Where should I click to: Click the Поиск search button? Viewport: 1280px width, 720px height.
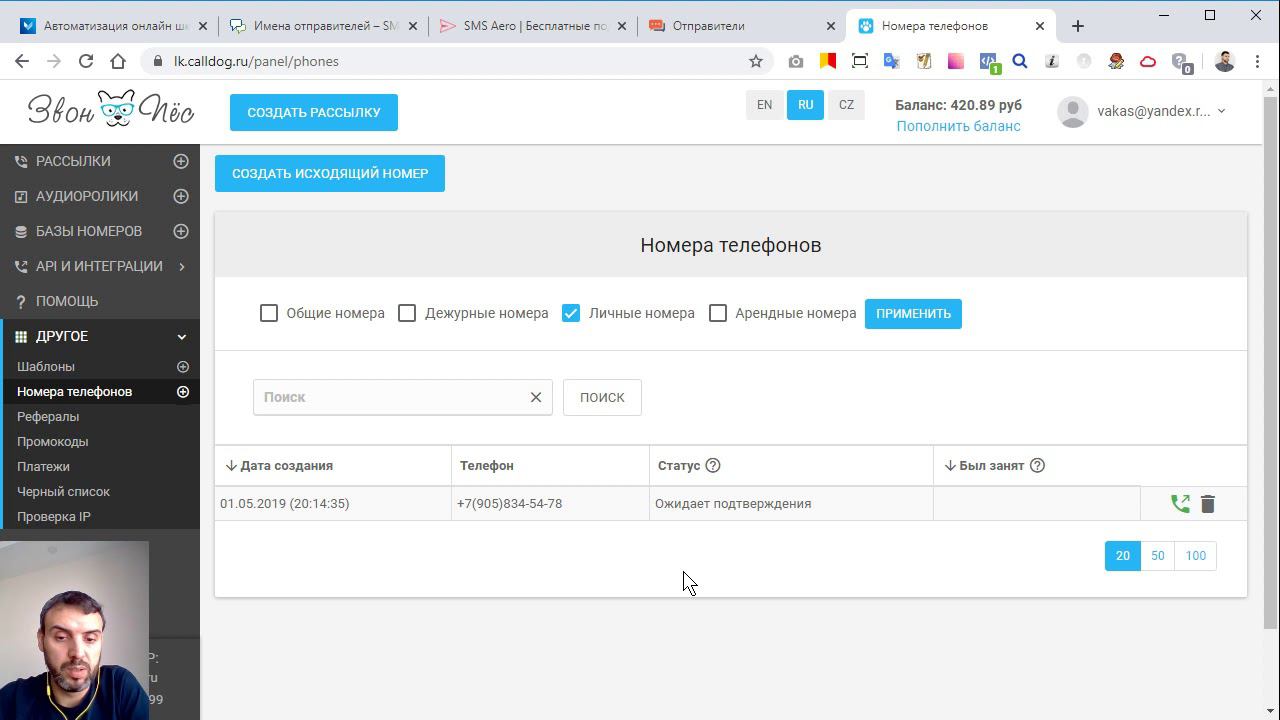point(602,397)
